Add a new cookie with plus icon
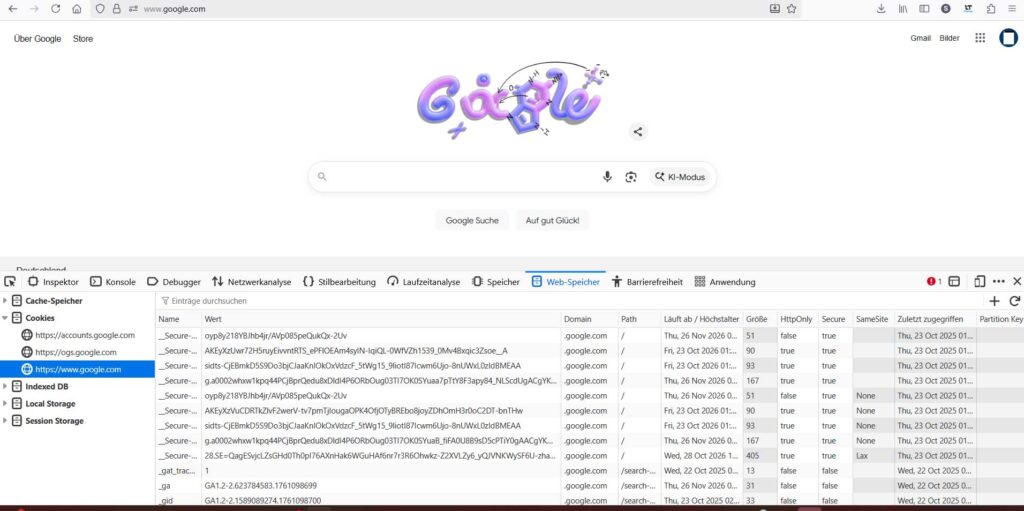 click(x=994, y=300)
